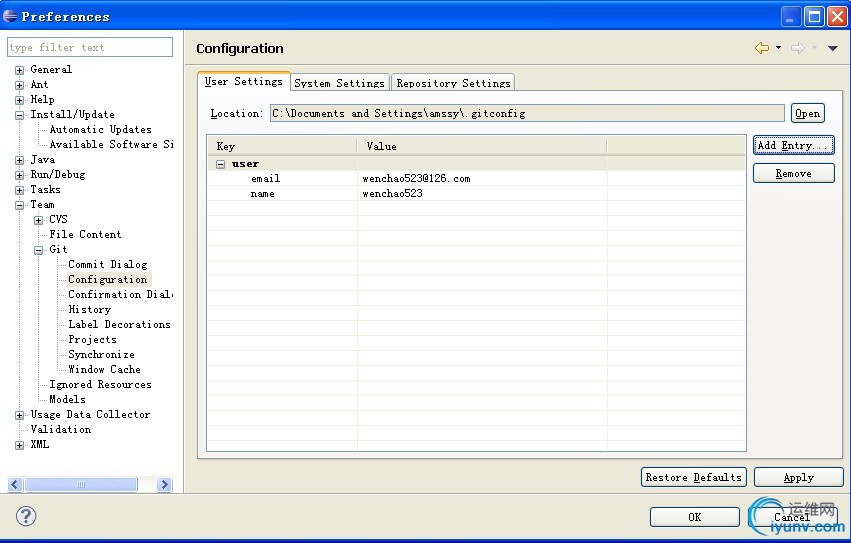Image resolution: width=851 pixels, height=543 pixels.
Task: Select Available Software Sites tree item
Action: pyautogui.click(x=111, y=144)
